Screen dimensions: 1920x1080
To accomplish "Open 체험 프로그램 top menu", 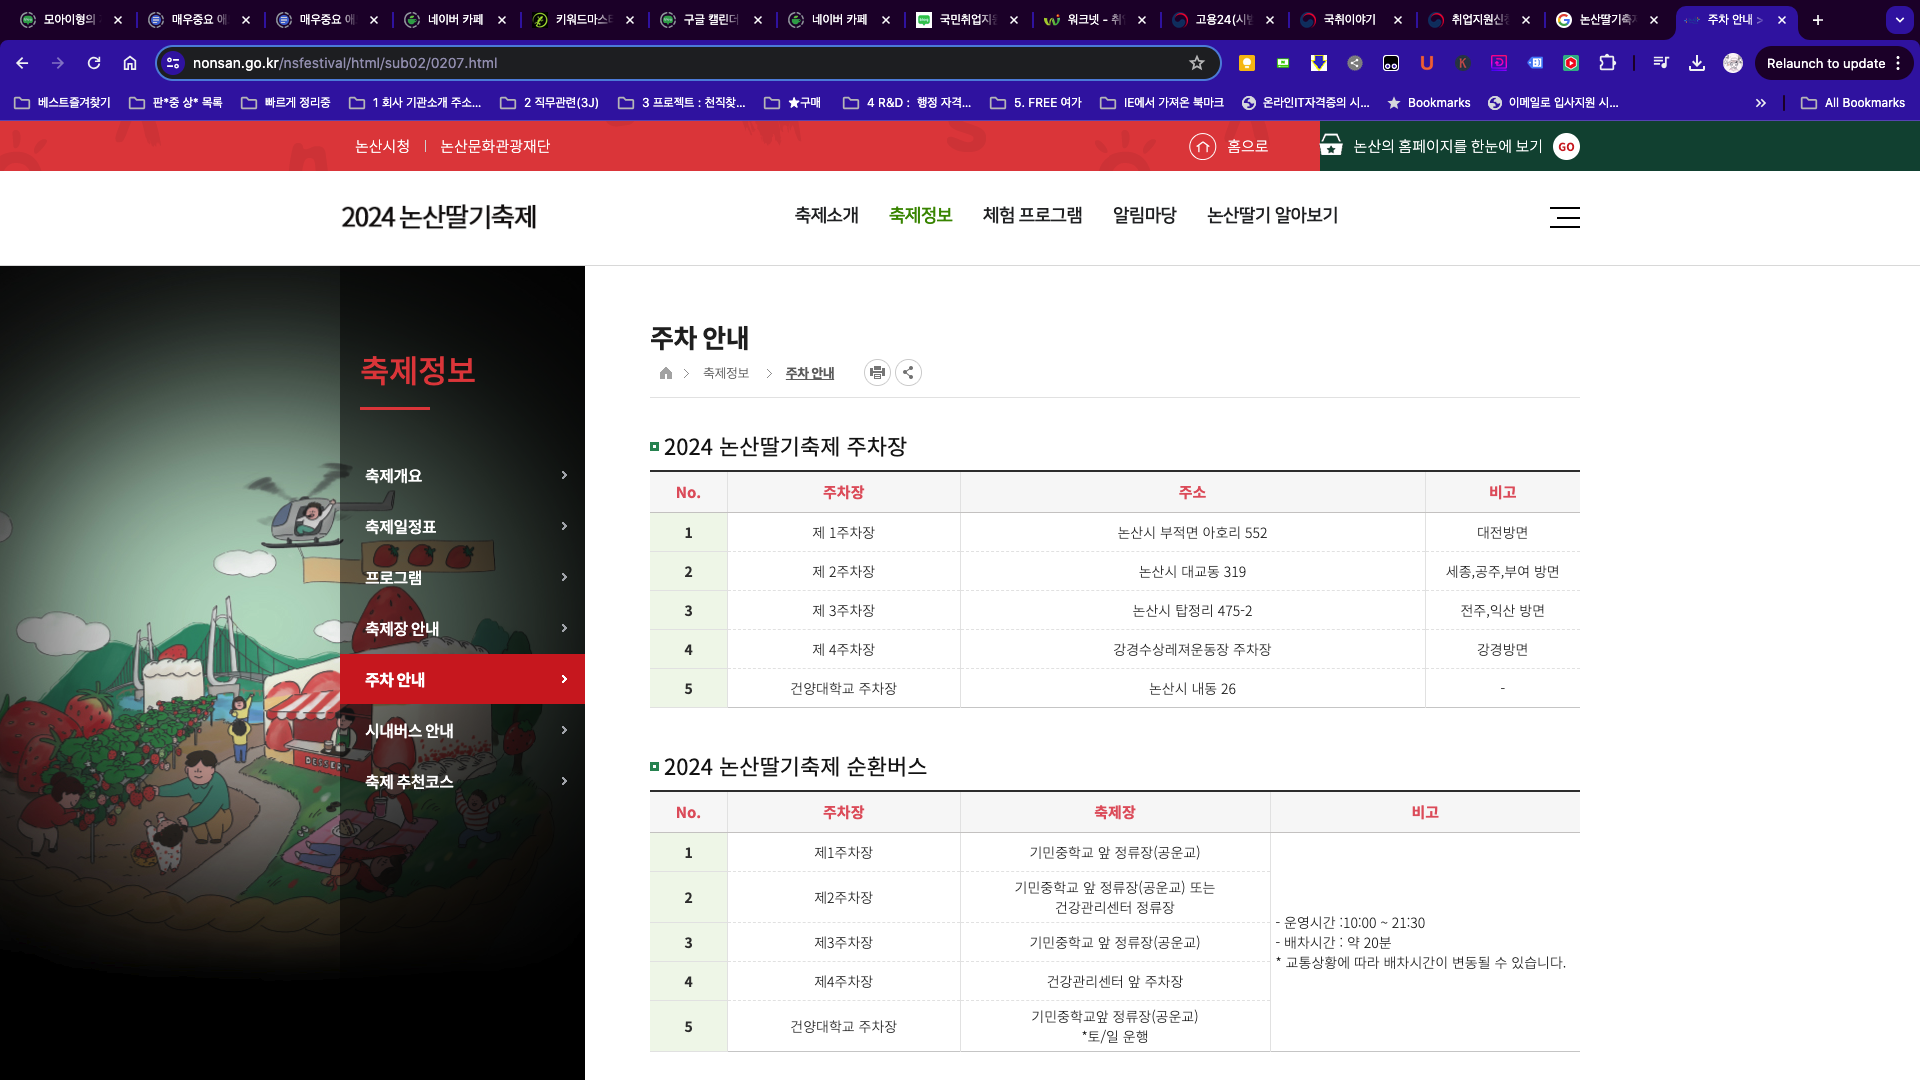I will point(1032,215).
